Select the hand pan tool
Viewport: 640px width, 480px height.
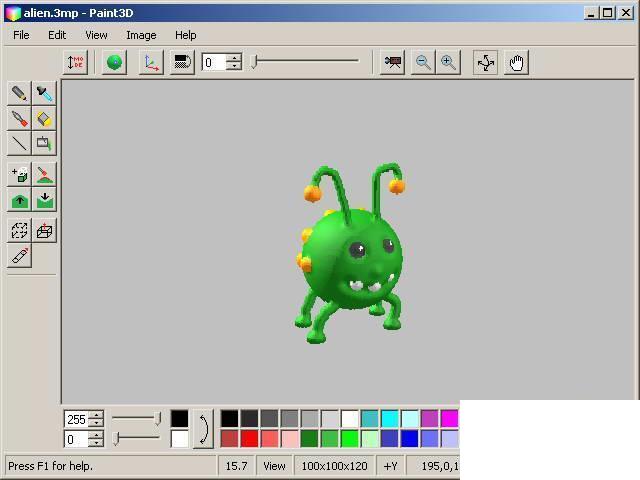pyautogui.click(x=516, y=62)
